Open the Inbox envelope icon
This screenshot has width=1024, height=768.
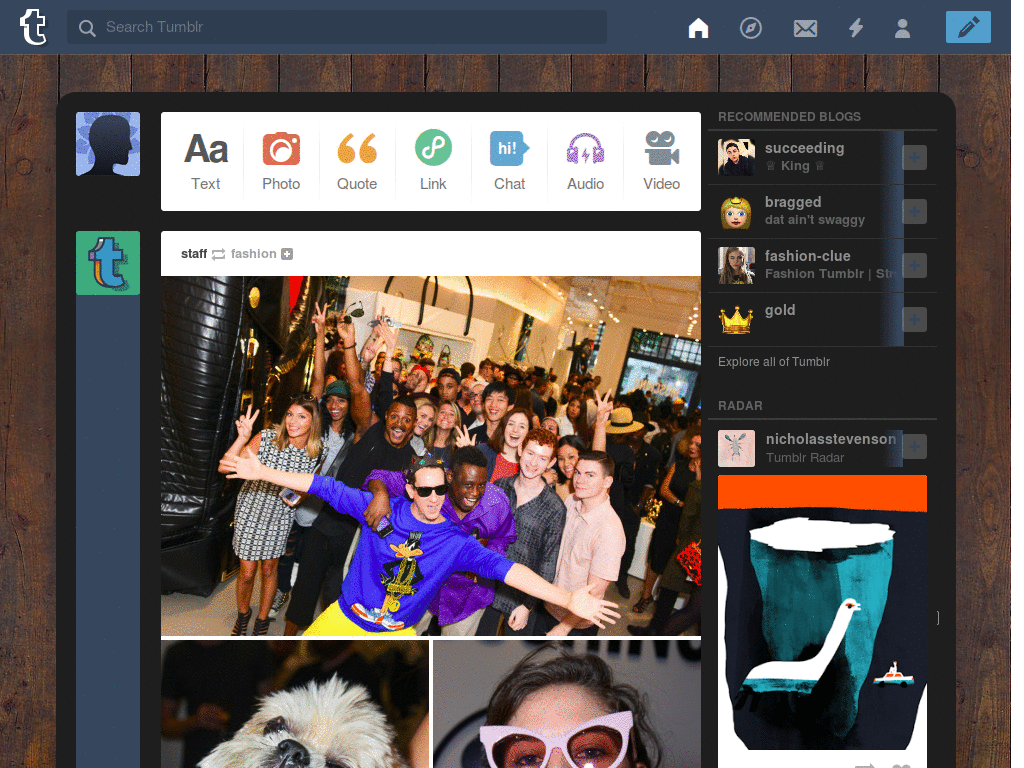pyautogui.click(x=805, y=28)
